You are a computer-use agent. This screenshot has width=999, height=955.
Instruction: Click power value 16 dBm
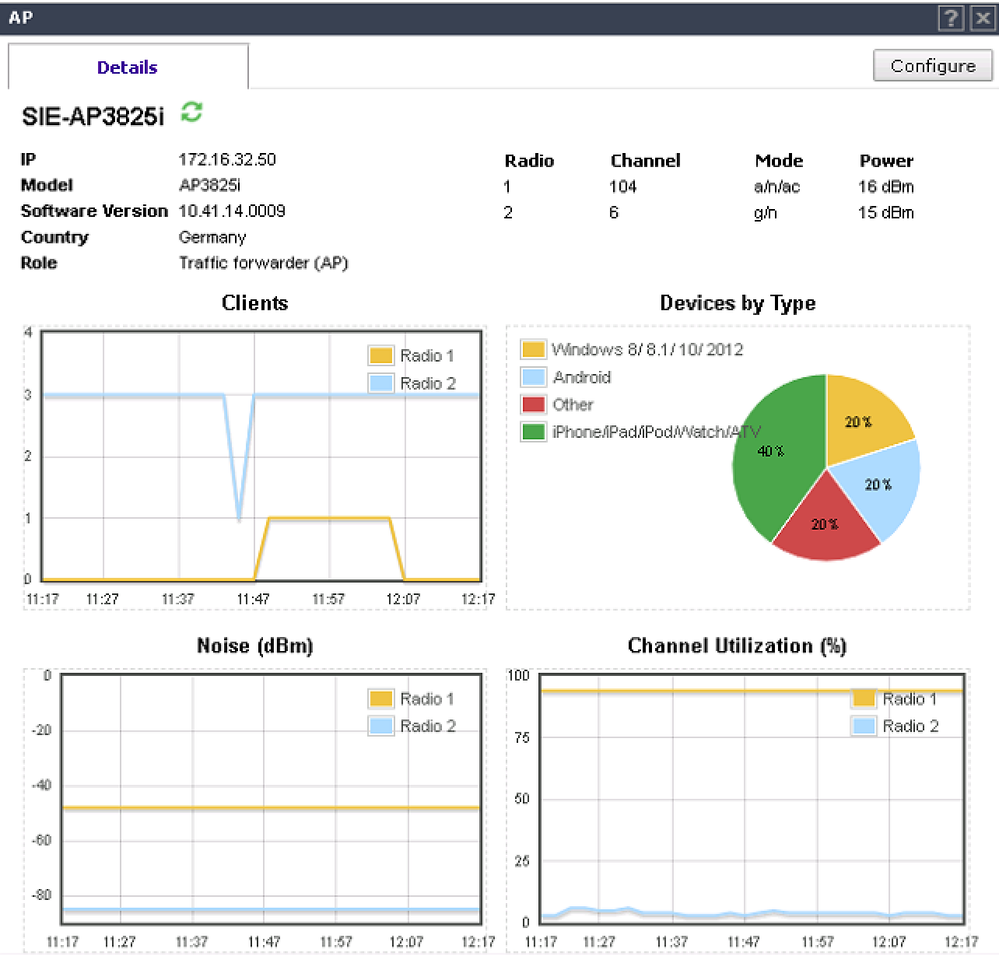click(x=886, y=187)
